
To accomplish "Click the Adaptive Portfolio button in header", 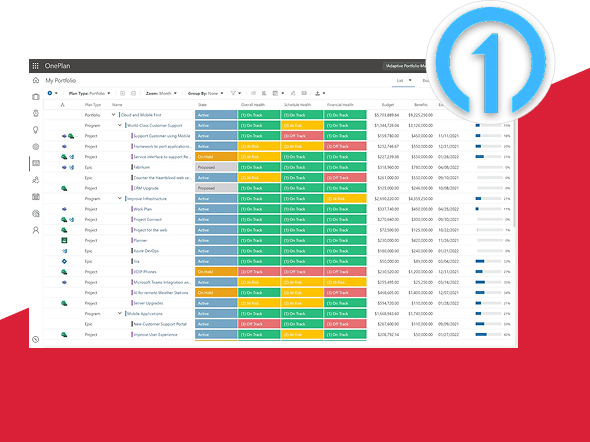I will coord(405,66).
